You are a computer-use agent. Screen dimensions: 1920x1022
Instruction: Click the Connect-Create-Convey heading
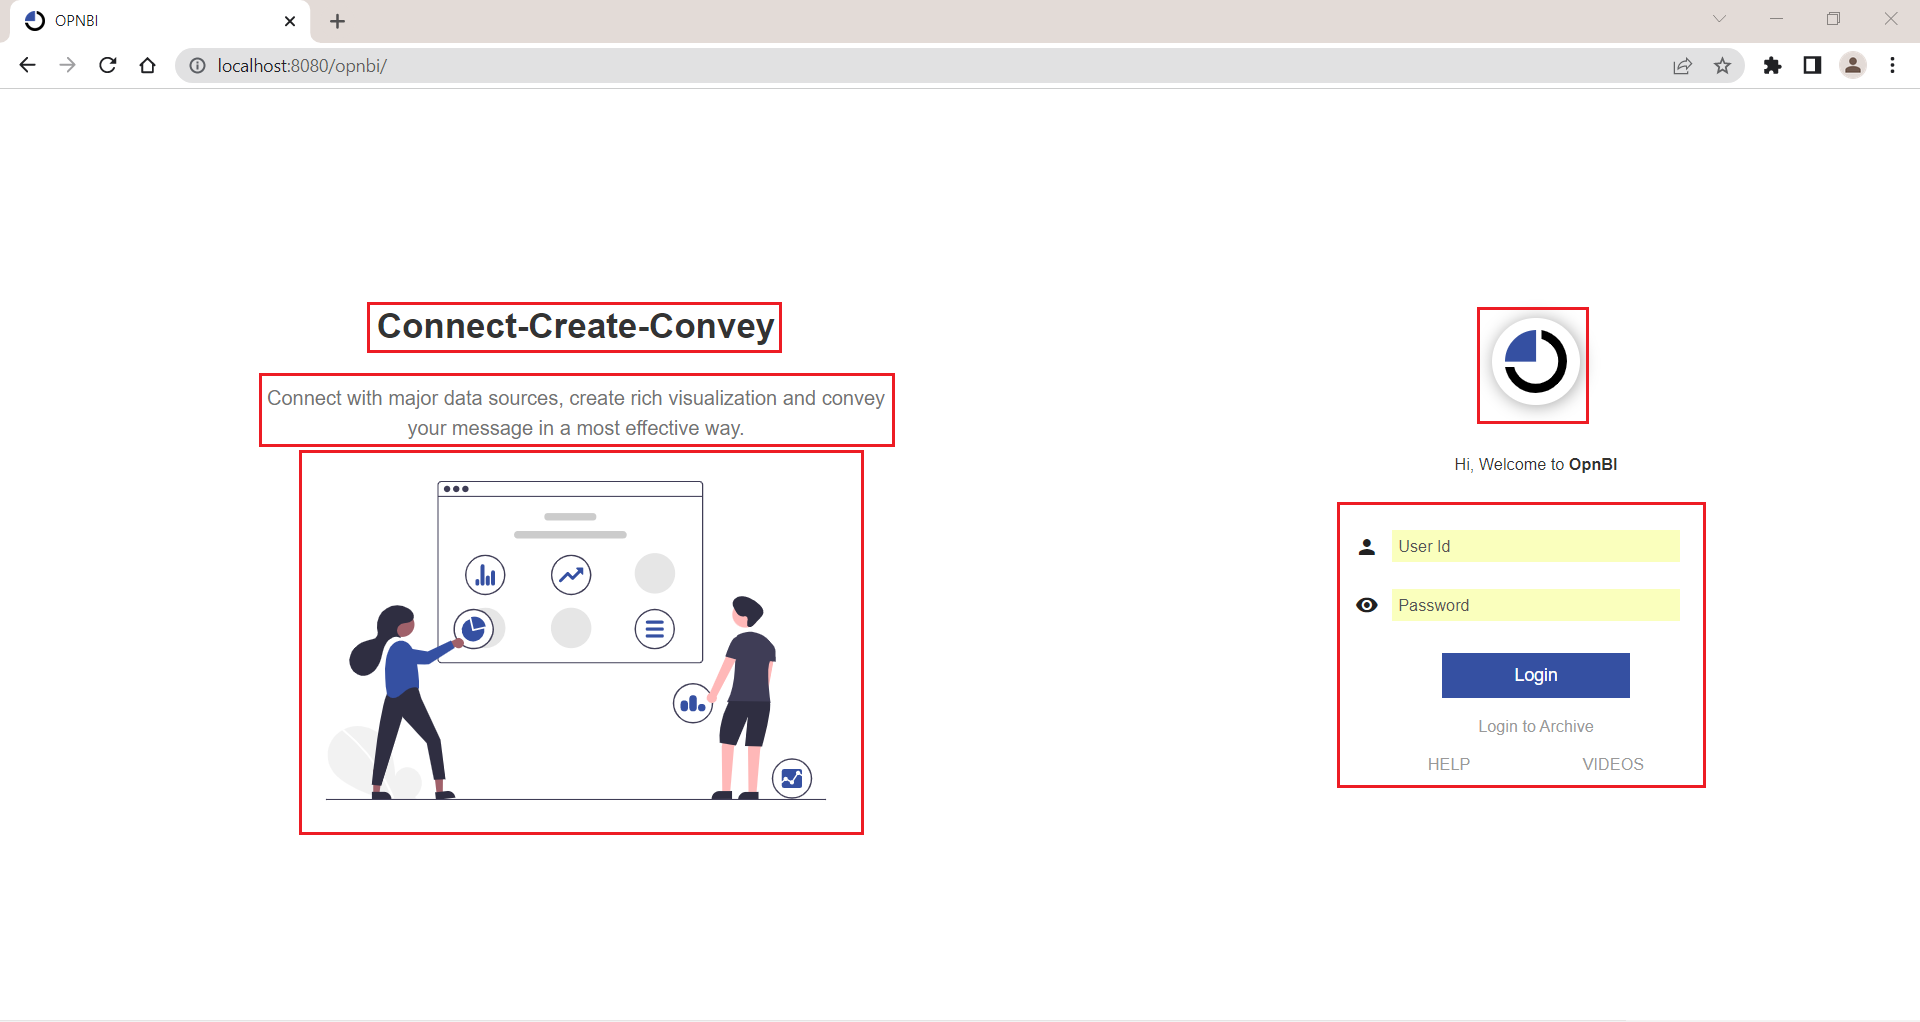pyautogui.click(x=575, y=326)
